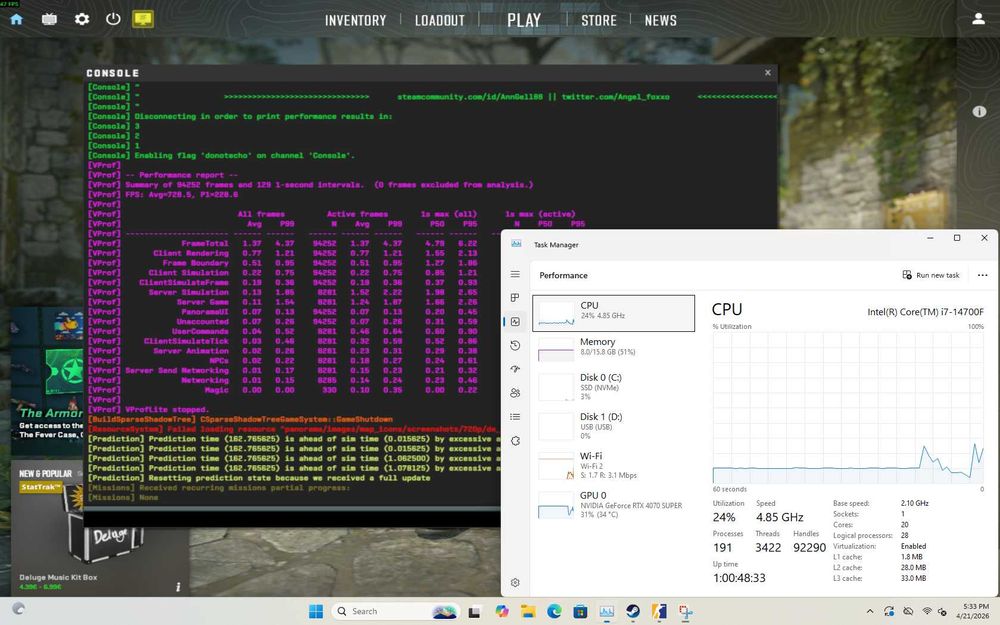The width and height of the screenshot is (1000, 625).
Task: Open Microsoft Store from taskbar
Action: [x=580, y=612]
